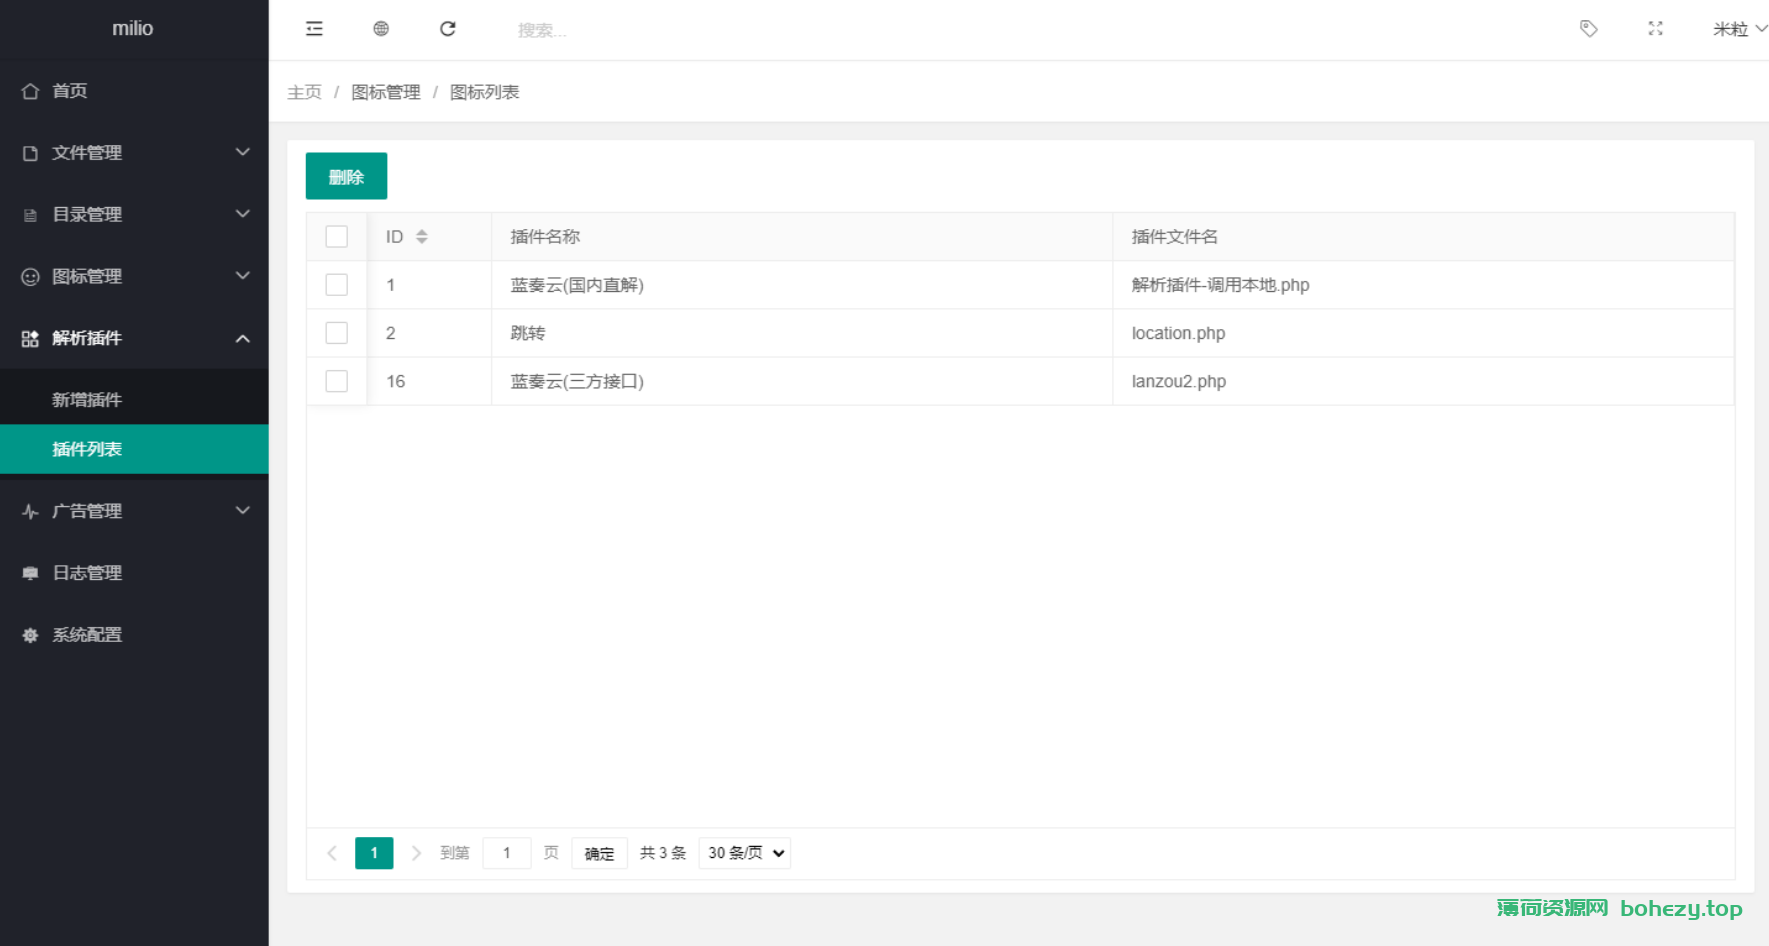Collapse the 解析插件 menu chevron

click(x=242, y=339)
